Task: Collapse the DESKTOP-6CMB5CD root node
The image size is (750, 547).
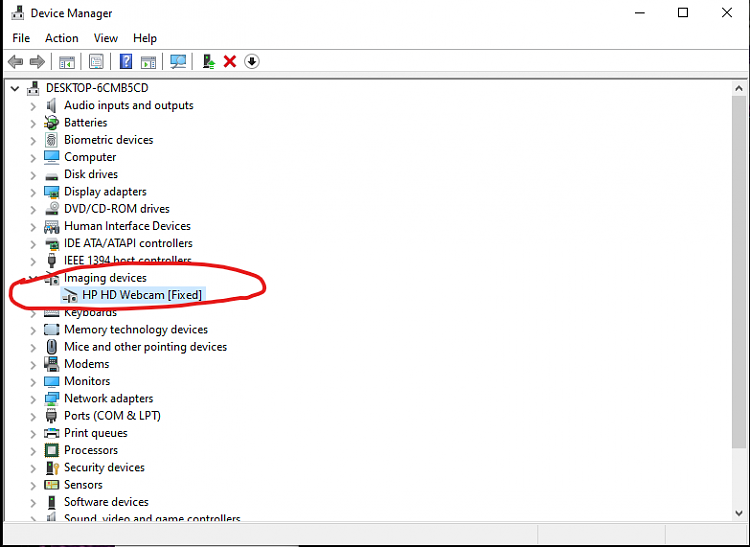Action: pos(15,88)
